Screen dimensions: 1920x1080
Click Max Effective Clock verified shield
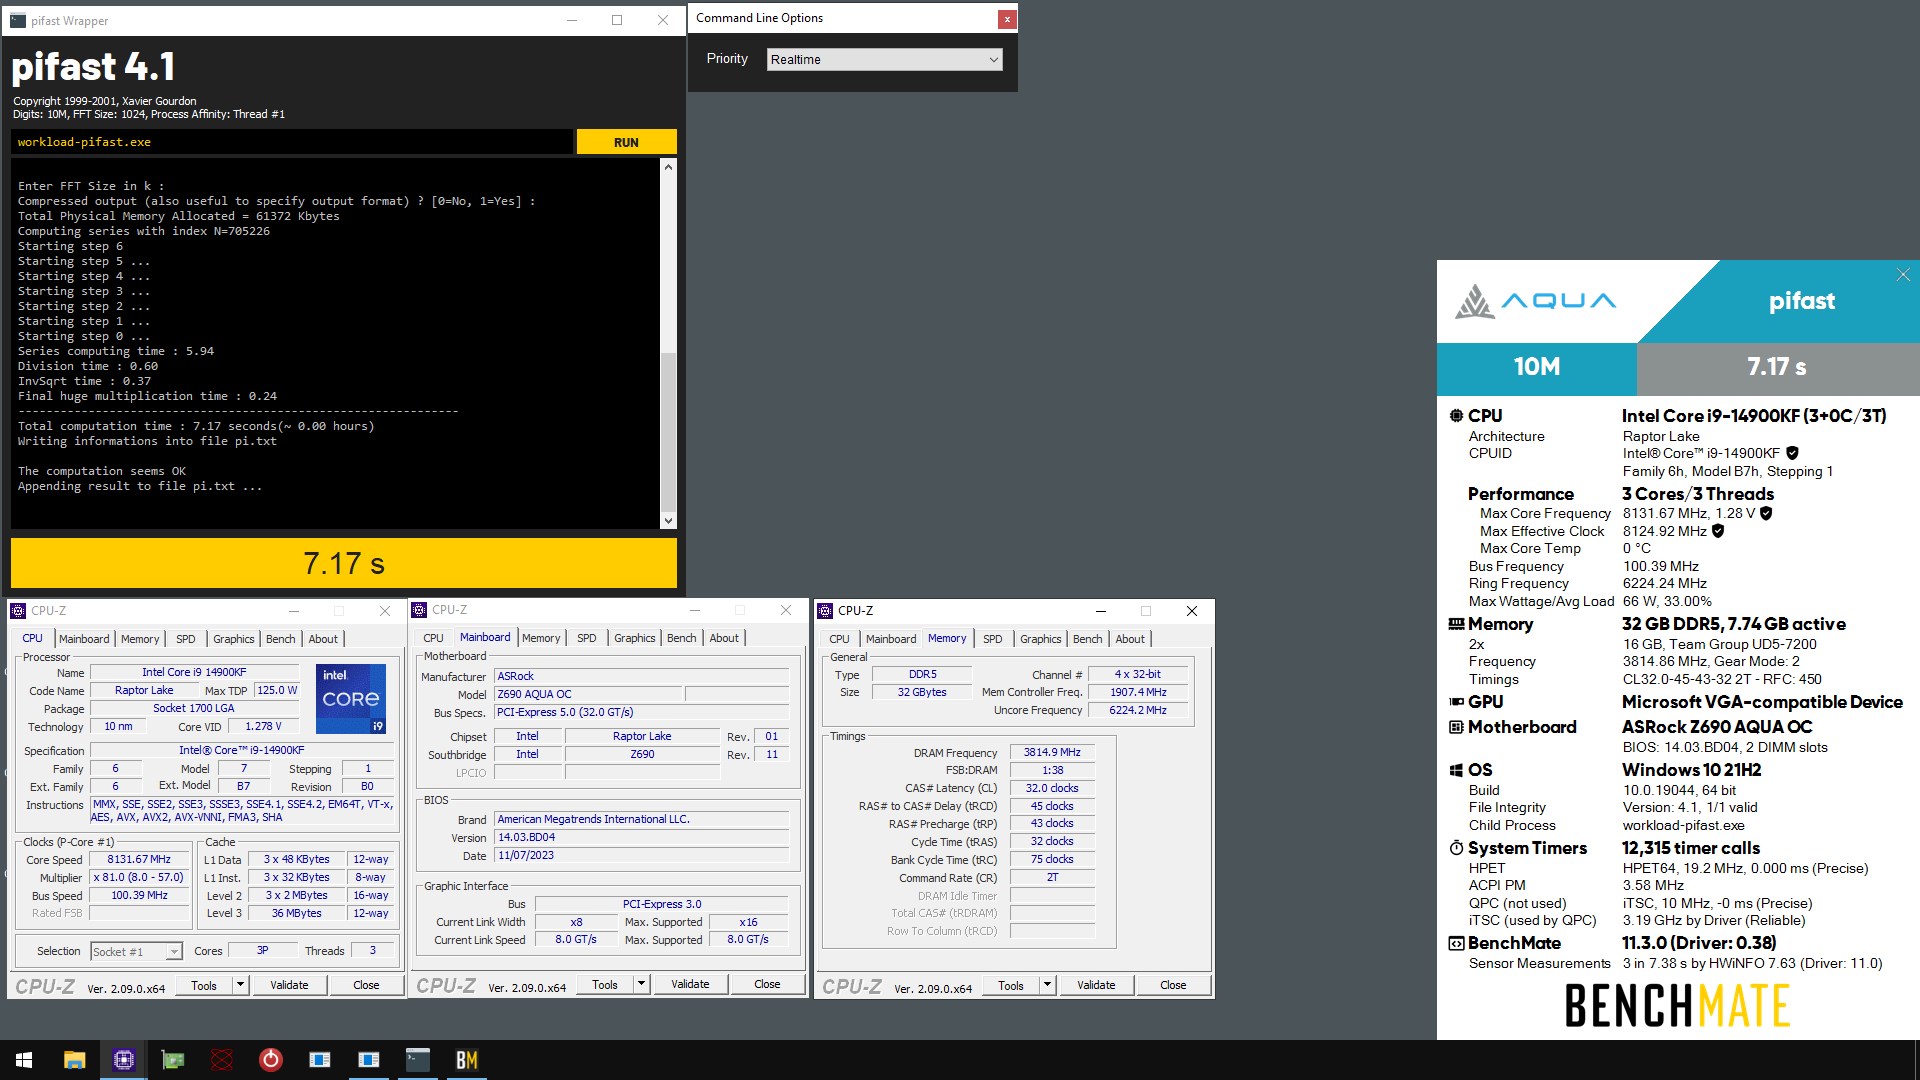[1718, 531]
